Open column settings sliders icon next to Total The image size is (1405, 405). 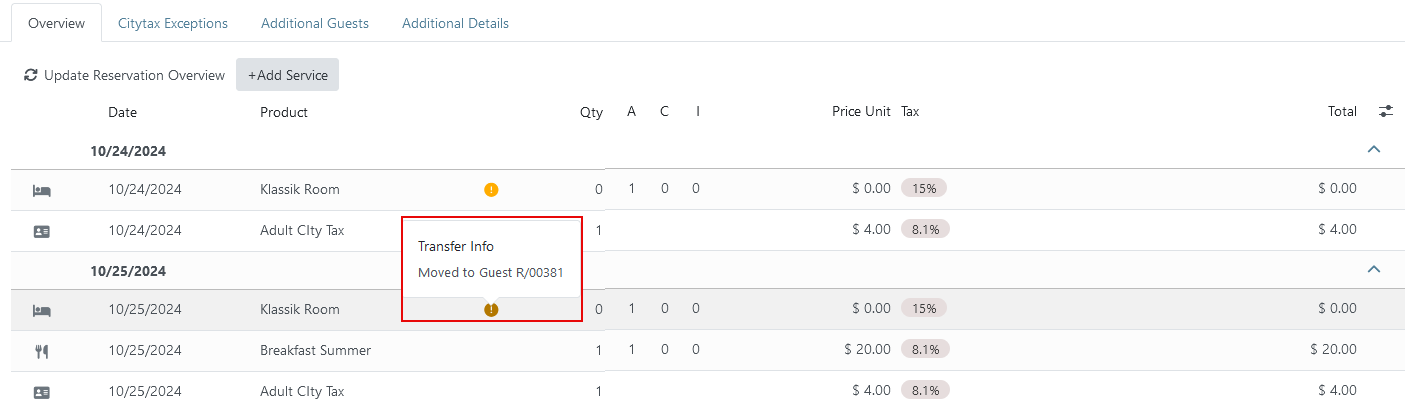pyautogui.click(x=1385, y=112)
